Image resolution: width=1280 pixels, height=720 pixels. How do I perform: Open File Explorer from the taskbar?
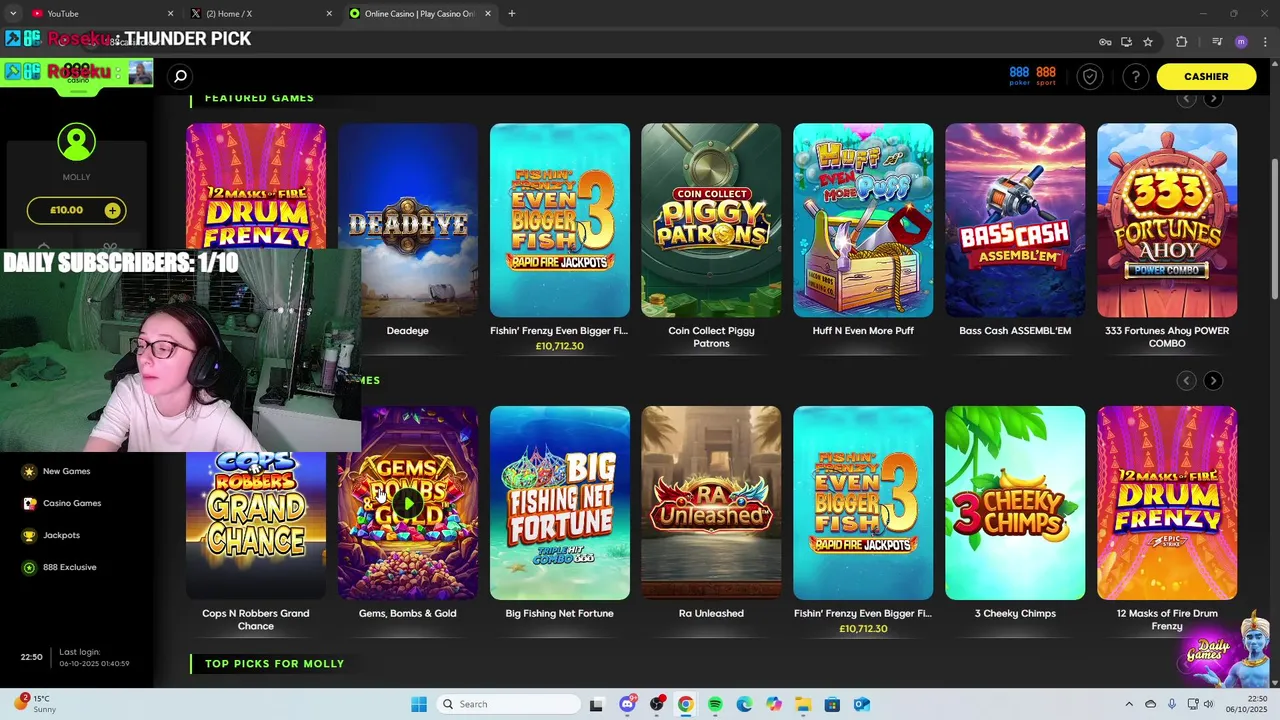803,704
